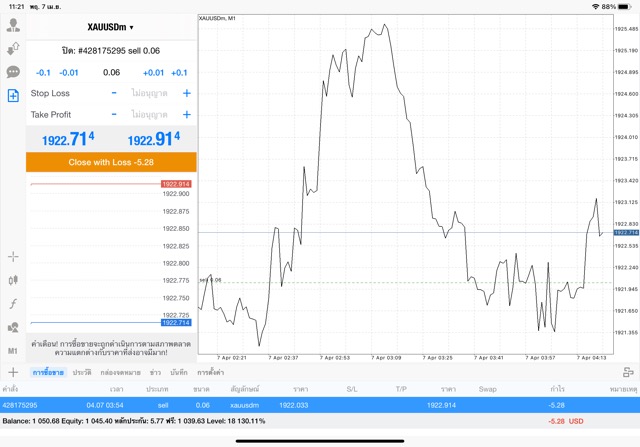This screenshot has width=640, height=447.
Task: Open the accounts profile icon in sidebar
Action: point(13,25)
